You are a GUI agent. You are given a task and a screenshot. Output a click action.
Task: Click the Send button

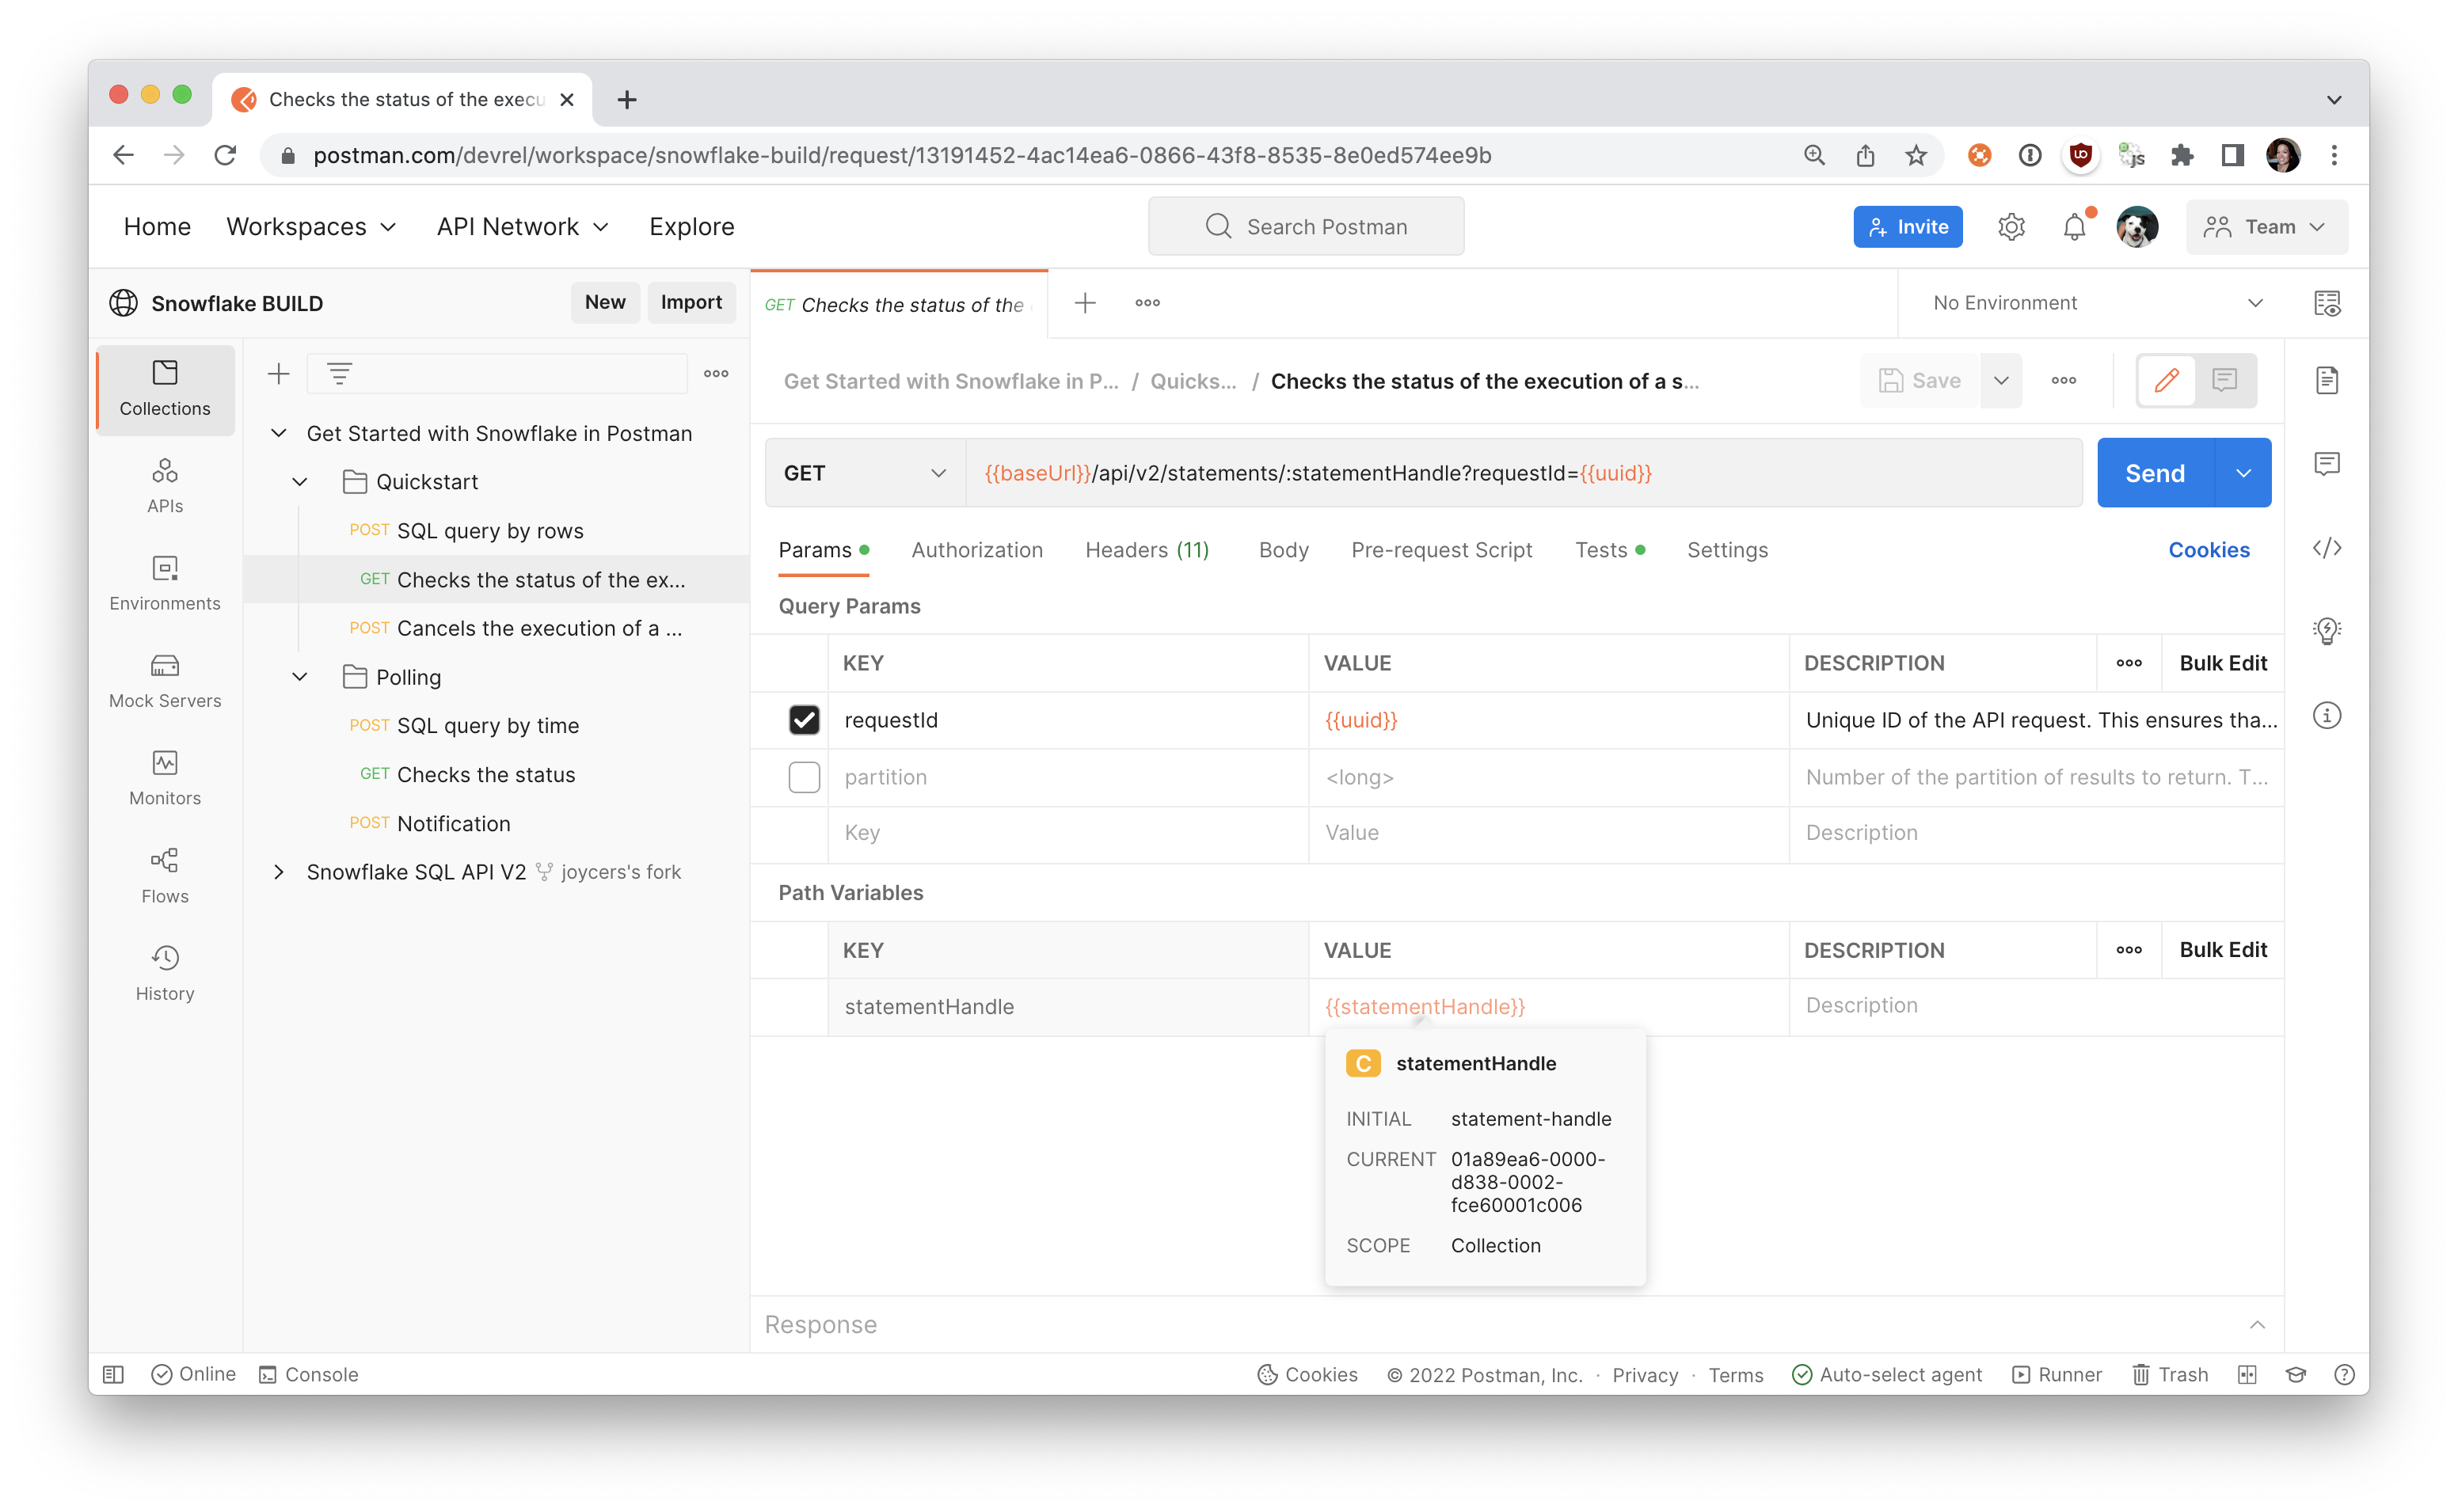click(2154, 472)
